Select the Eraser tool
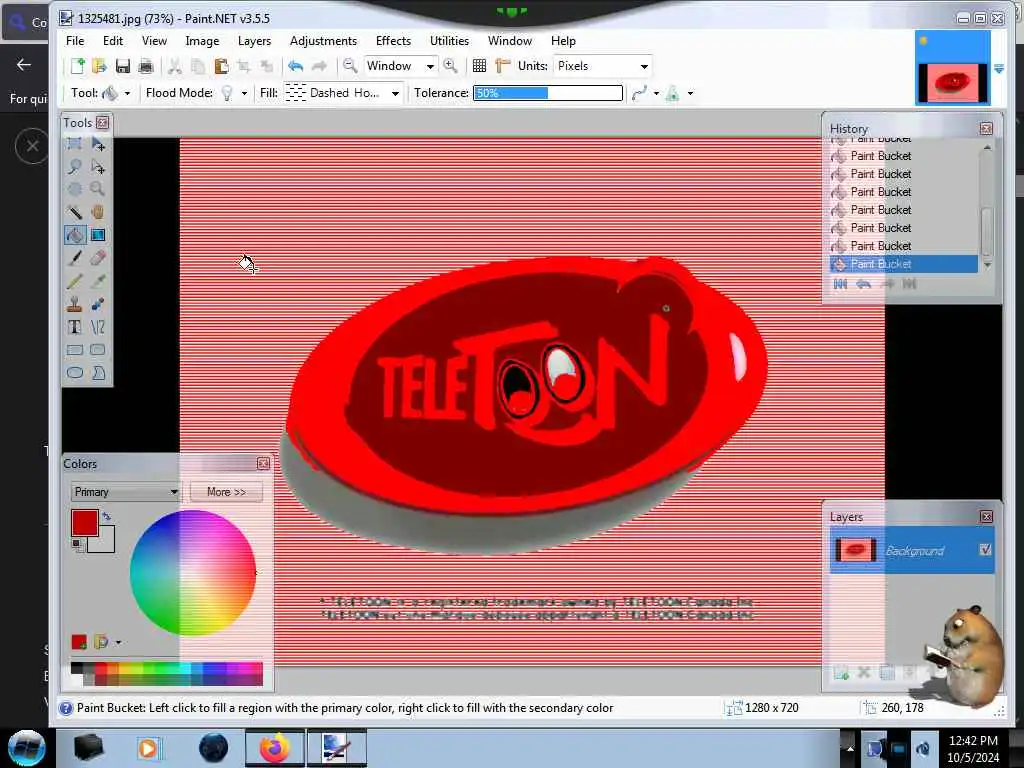 pos(98,258)
